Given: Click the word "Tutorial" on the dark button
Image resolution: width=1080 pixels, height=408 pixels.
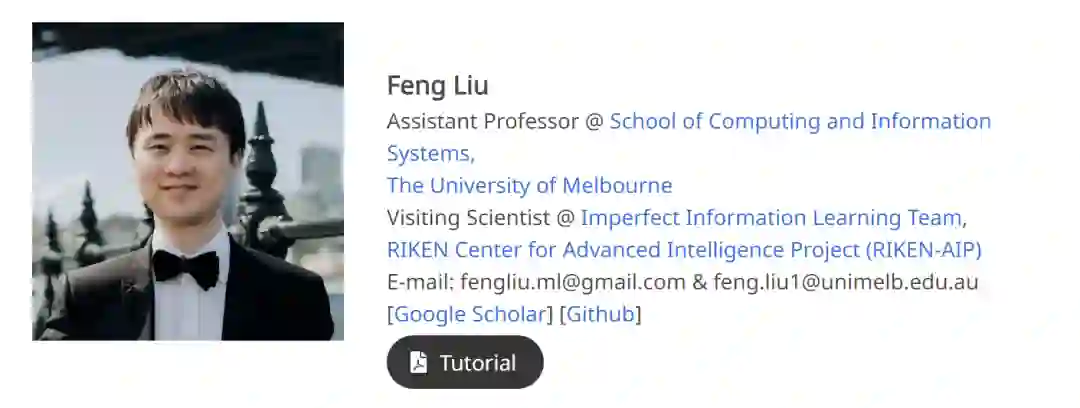Looking at the screenshot, I should 478,363.
